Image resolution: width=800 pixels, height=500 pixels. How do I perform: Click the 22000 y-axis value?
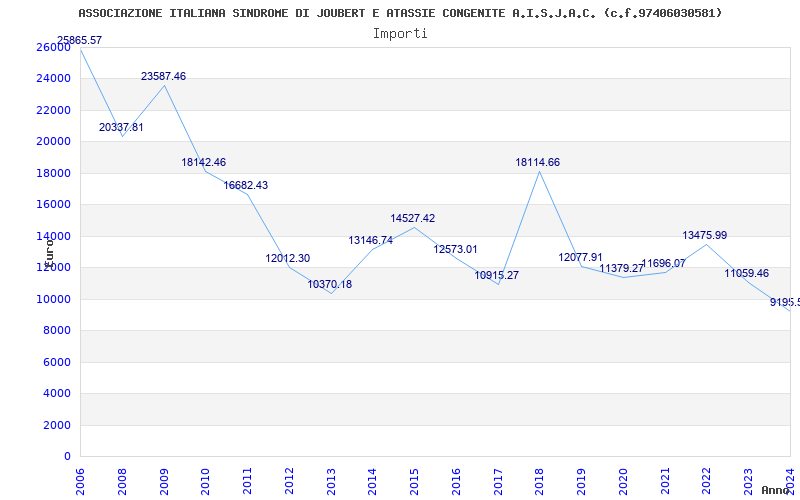[53, 110]
